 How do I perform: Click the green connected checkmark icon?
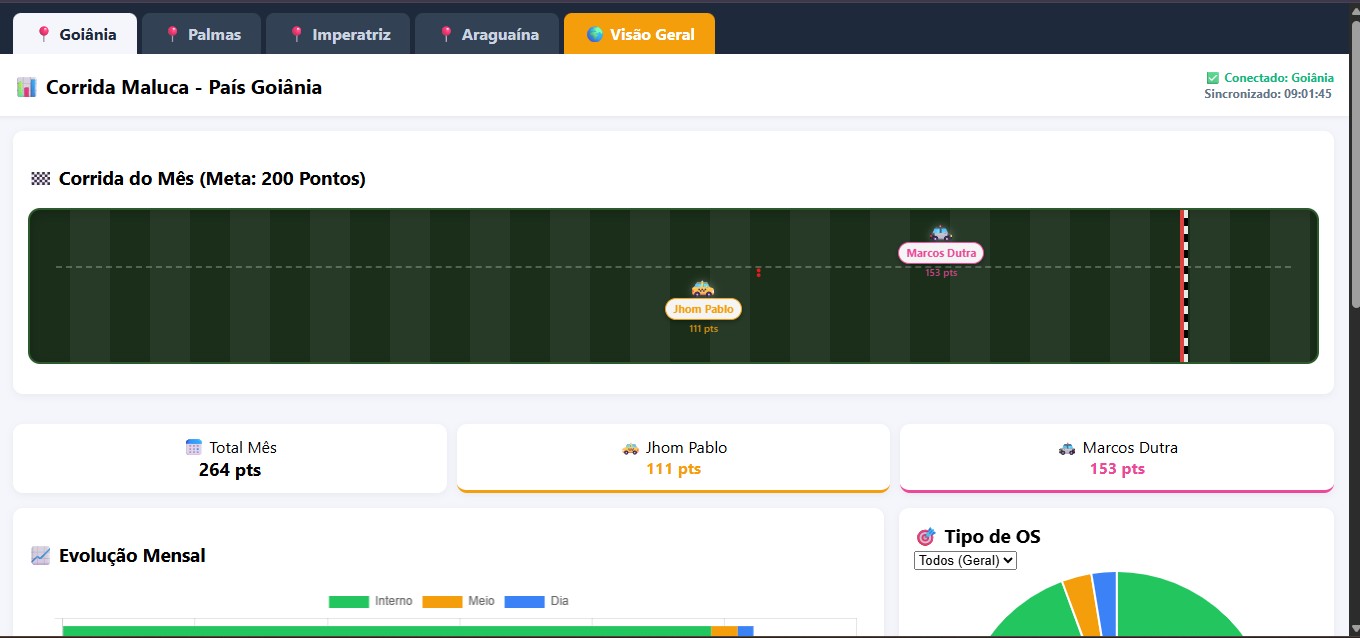1213,78
